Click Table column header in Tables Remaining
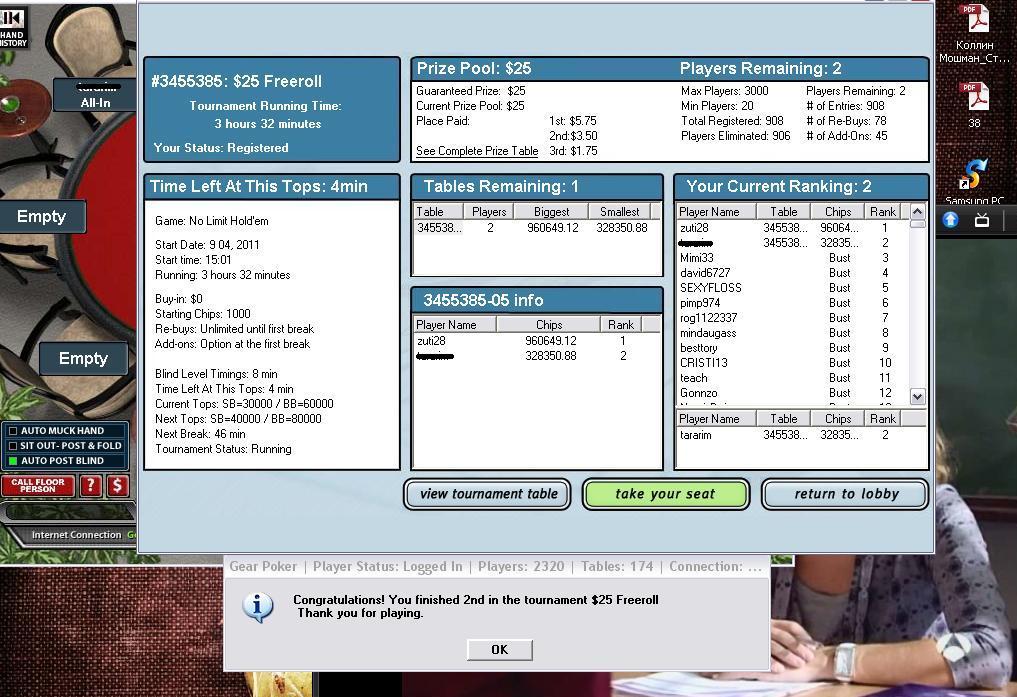Viewport: 1017px width, 697px height. 438,211
